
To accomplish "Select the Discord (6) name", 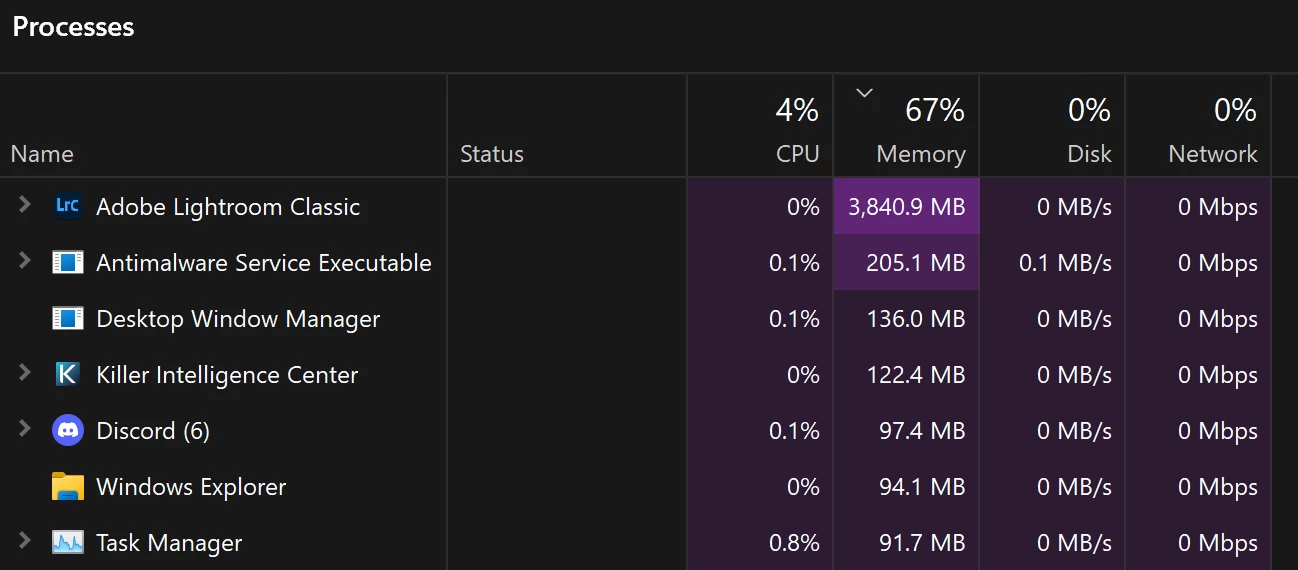I will coord(153,431).
